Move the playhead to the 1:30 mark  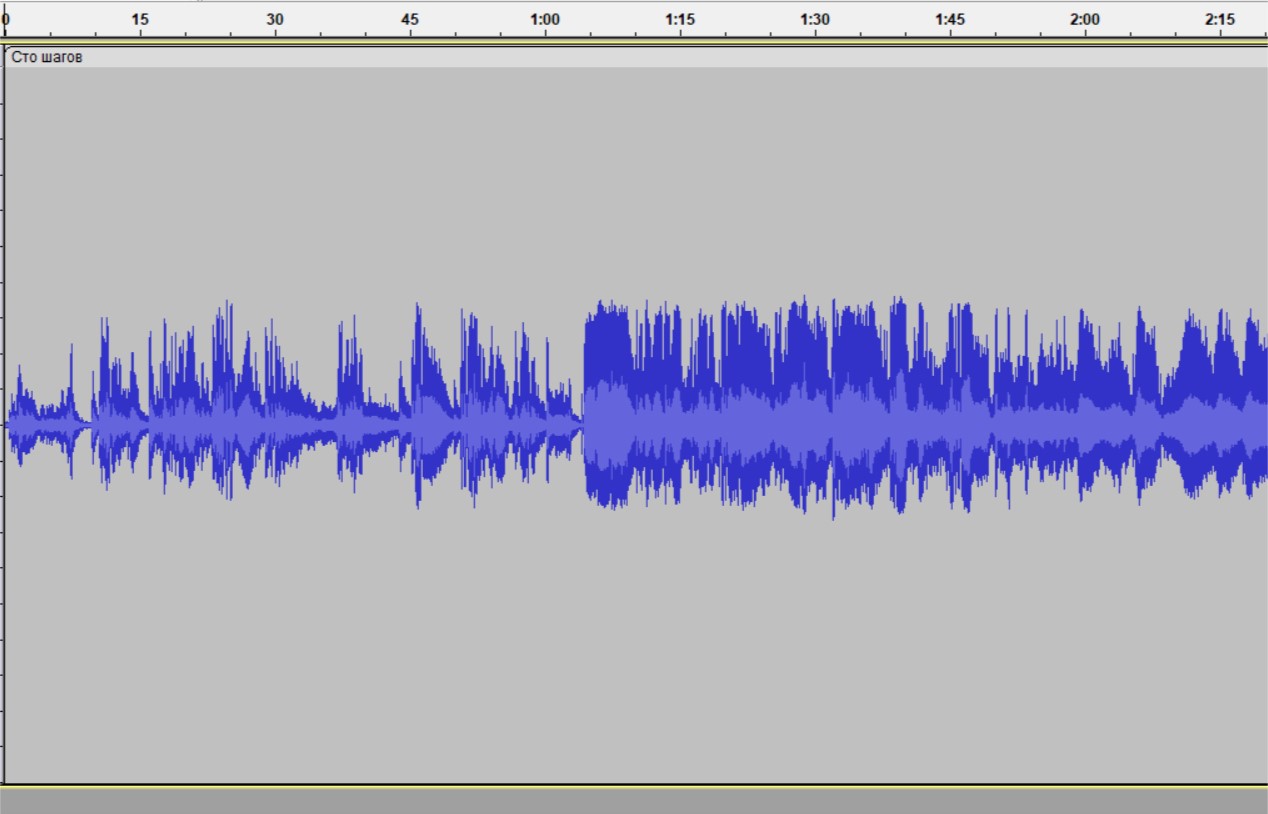click(x=815, y=19)
